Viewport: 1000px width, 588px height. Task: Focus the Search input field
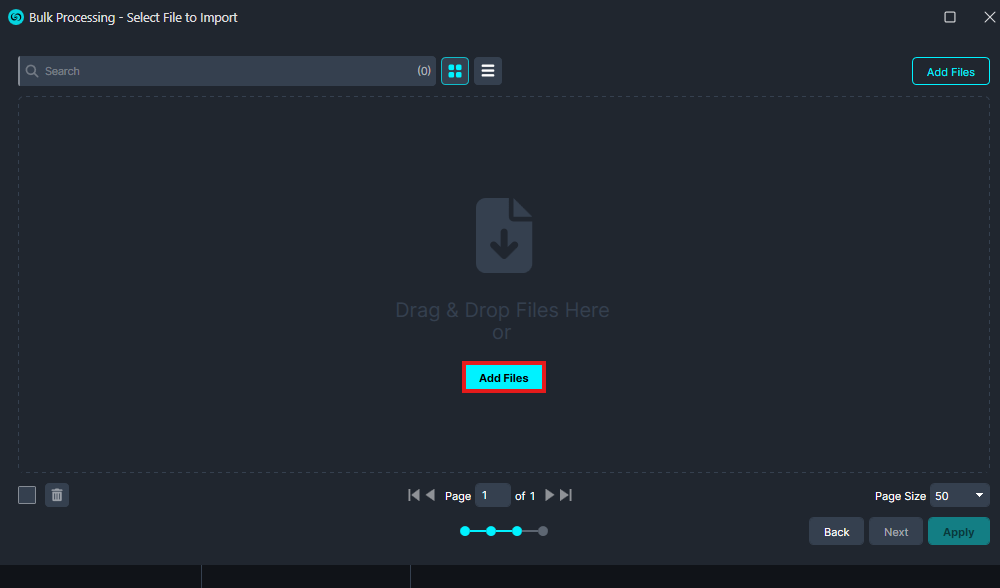pos(225,71)
